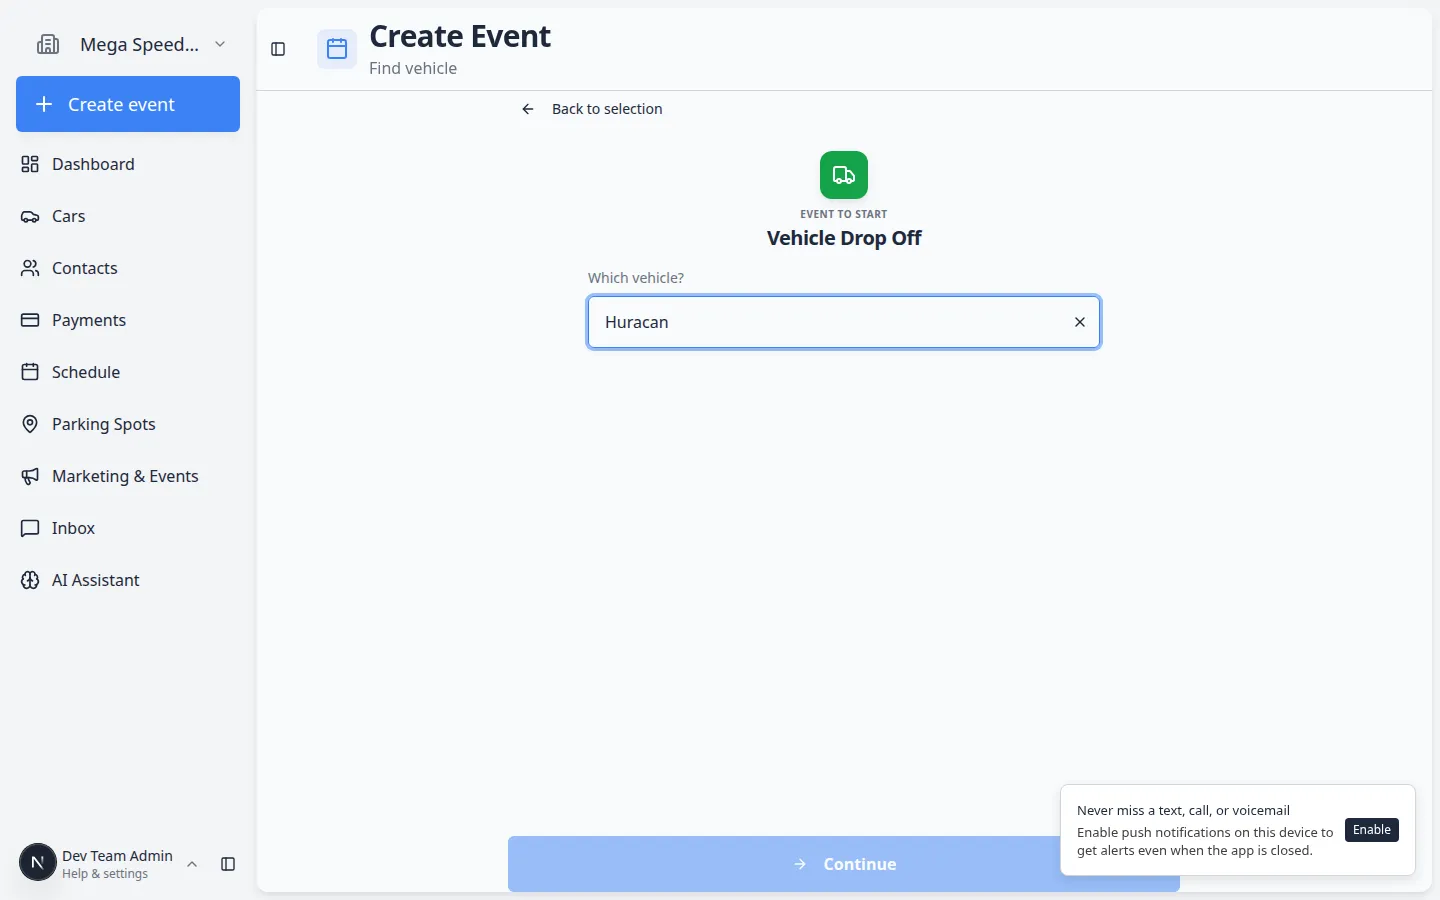Click Back to selection link
The image size is (1440, 900).
592,109
